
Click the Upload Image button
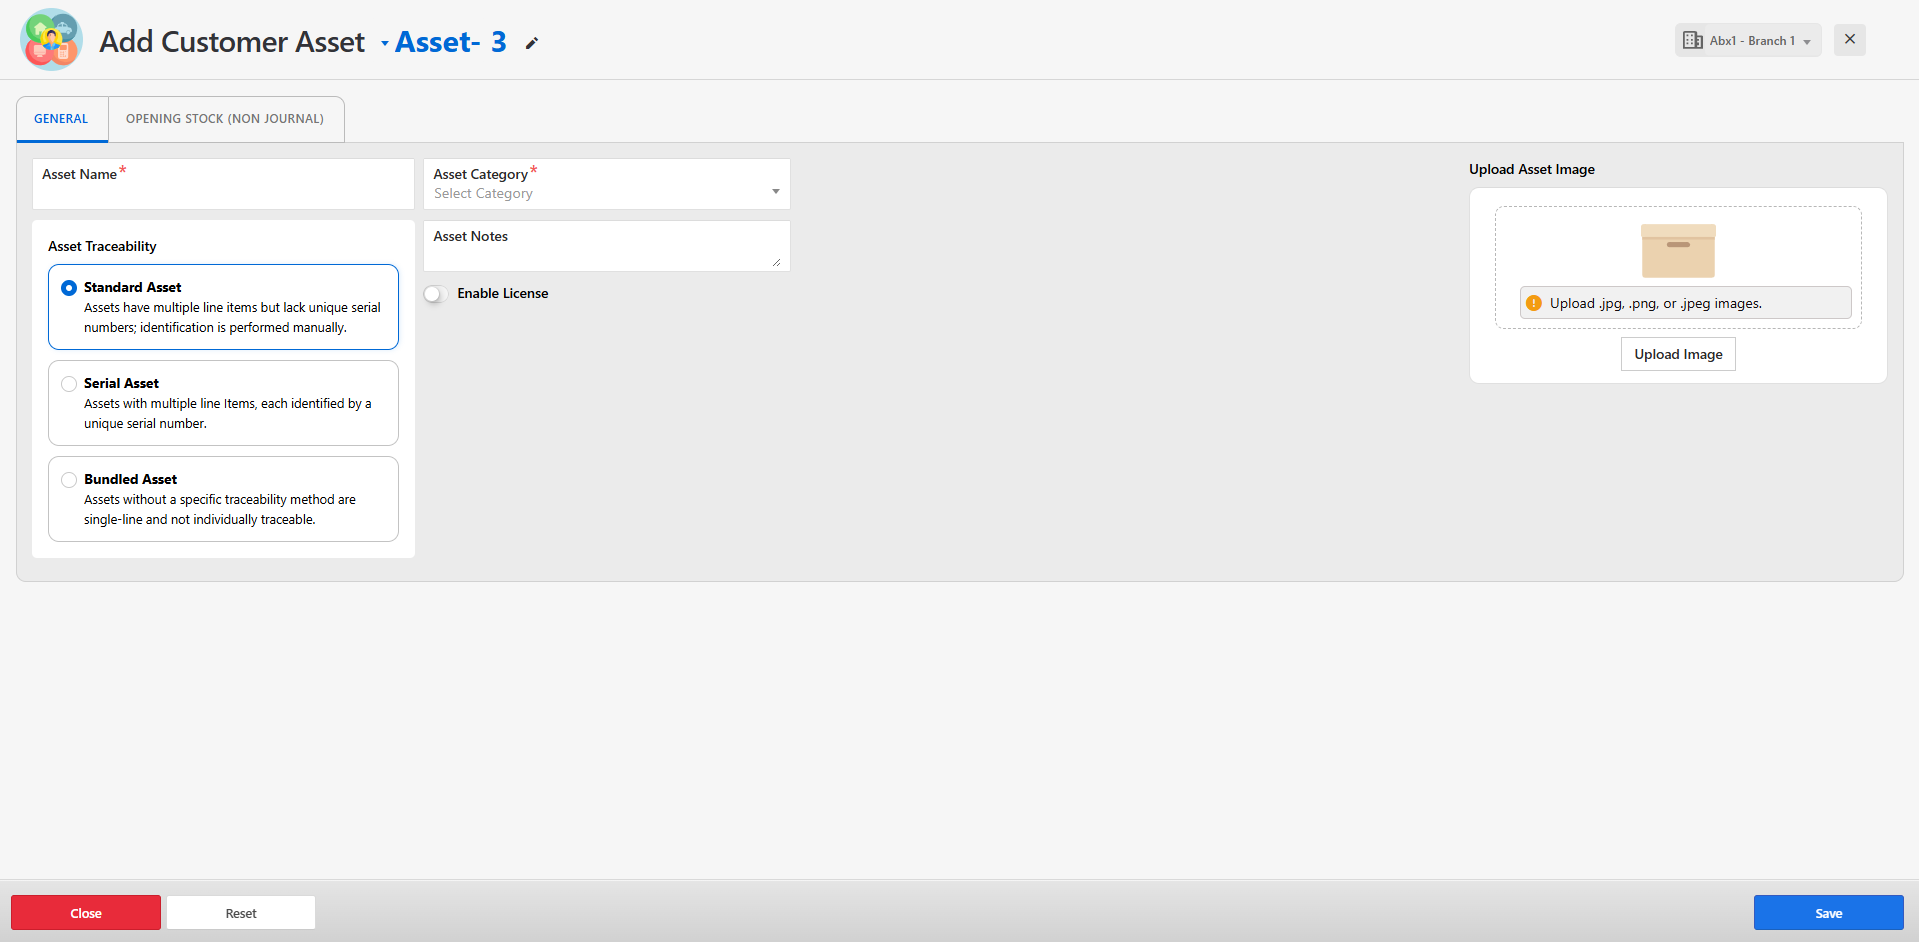[1677, 354]
